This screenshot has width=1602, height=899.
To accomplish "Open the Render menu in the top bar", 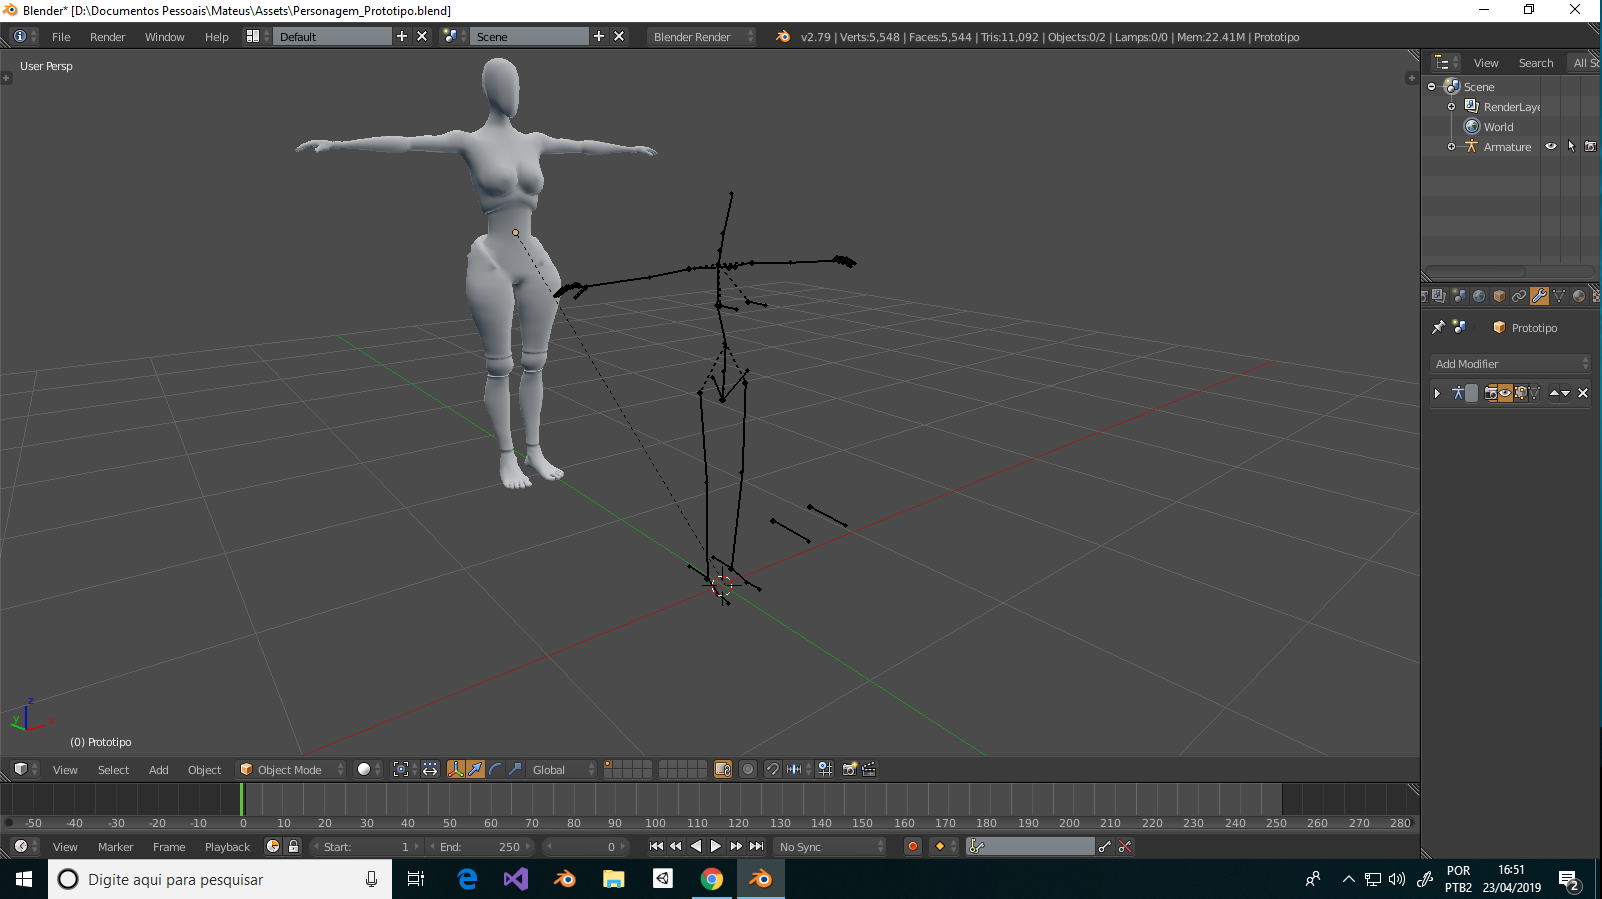I will pos(107,37).
